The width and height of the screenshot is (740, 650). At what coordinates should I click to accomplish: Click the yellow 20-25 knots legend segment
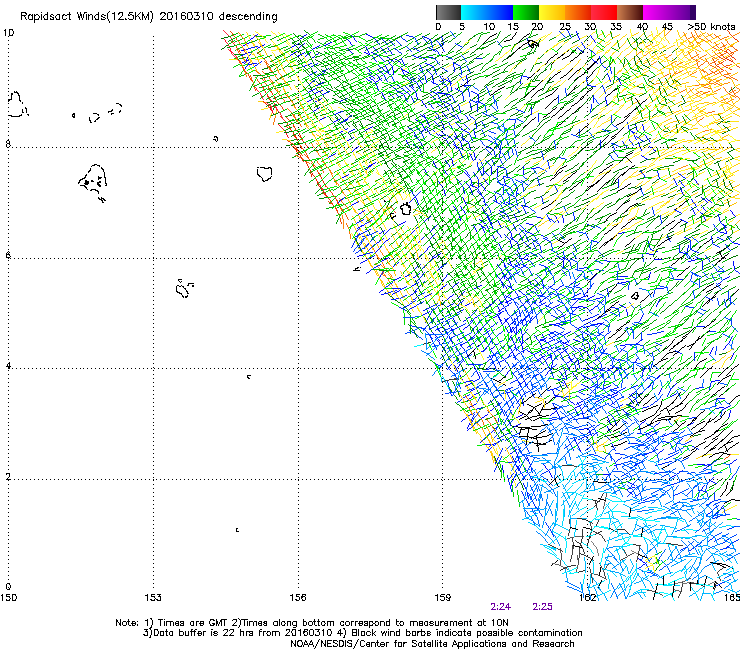point(552,12)
